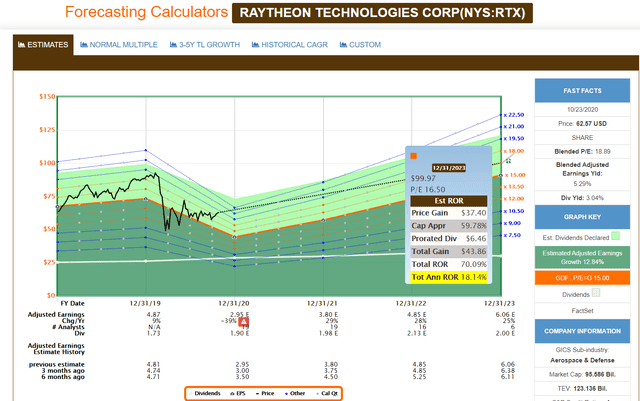Toggle the Price legend series
The image size is (640, 401).
click(265, 393)
